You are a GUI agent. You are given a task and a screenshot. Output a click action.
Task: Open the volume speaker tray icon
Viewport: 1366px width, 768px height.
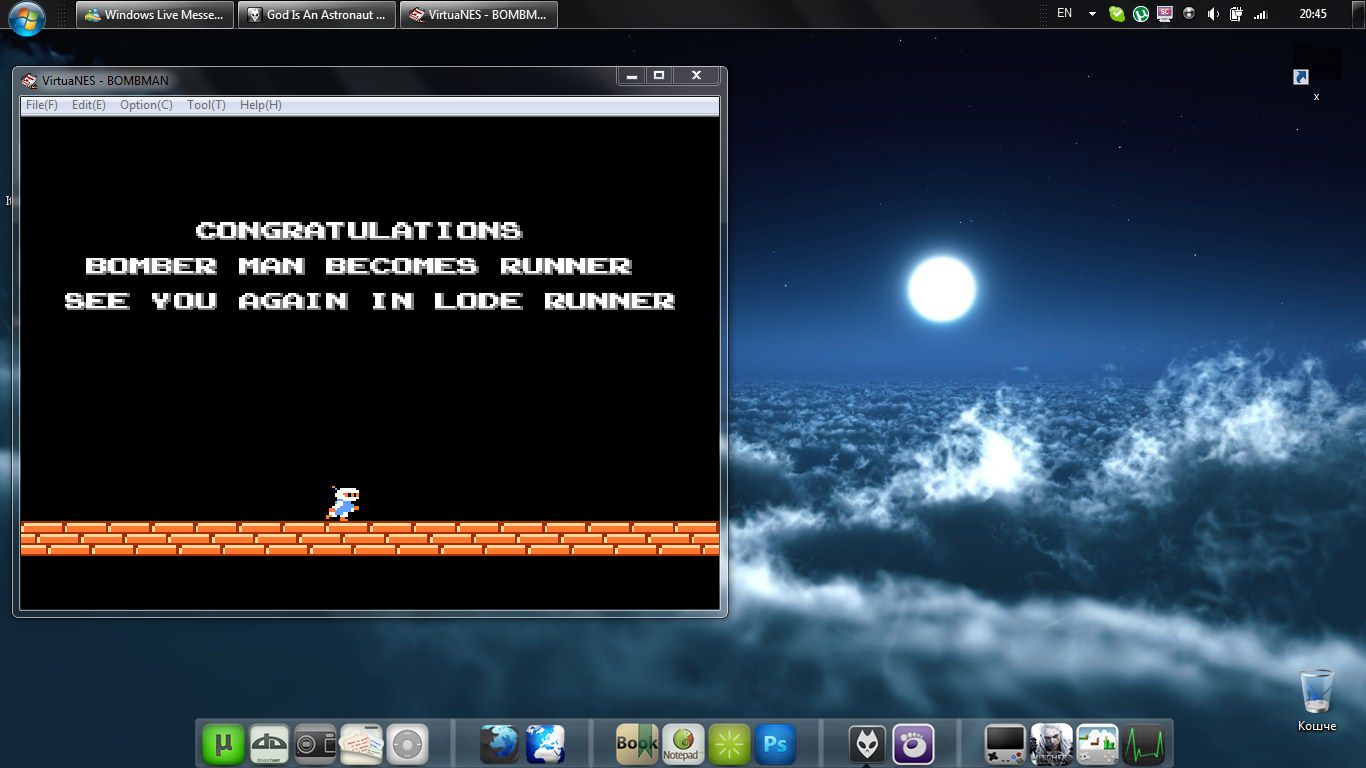pyautogui.click(x=1213, y=14)
